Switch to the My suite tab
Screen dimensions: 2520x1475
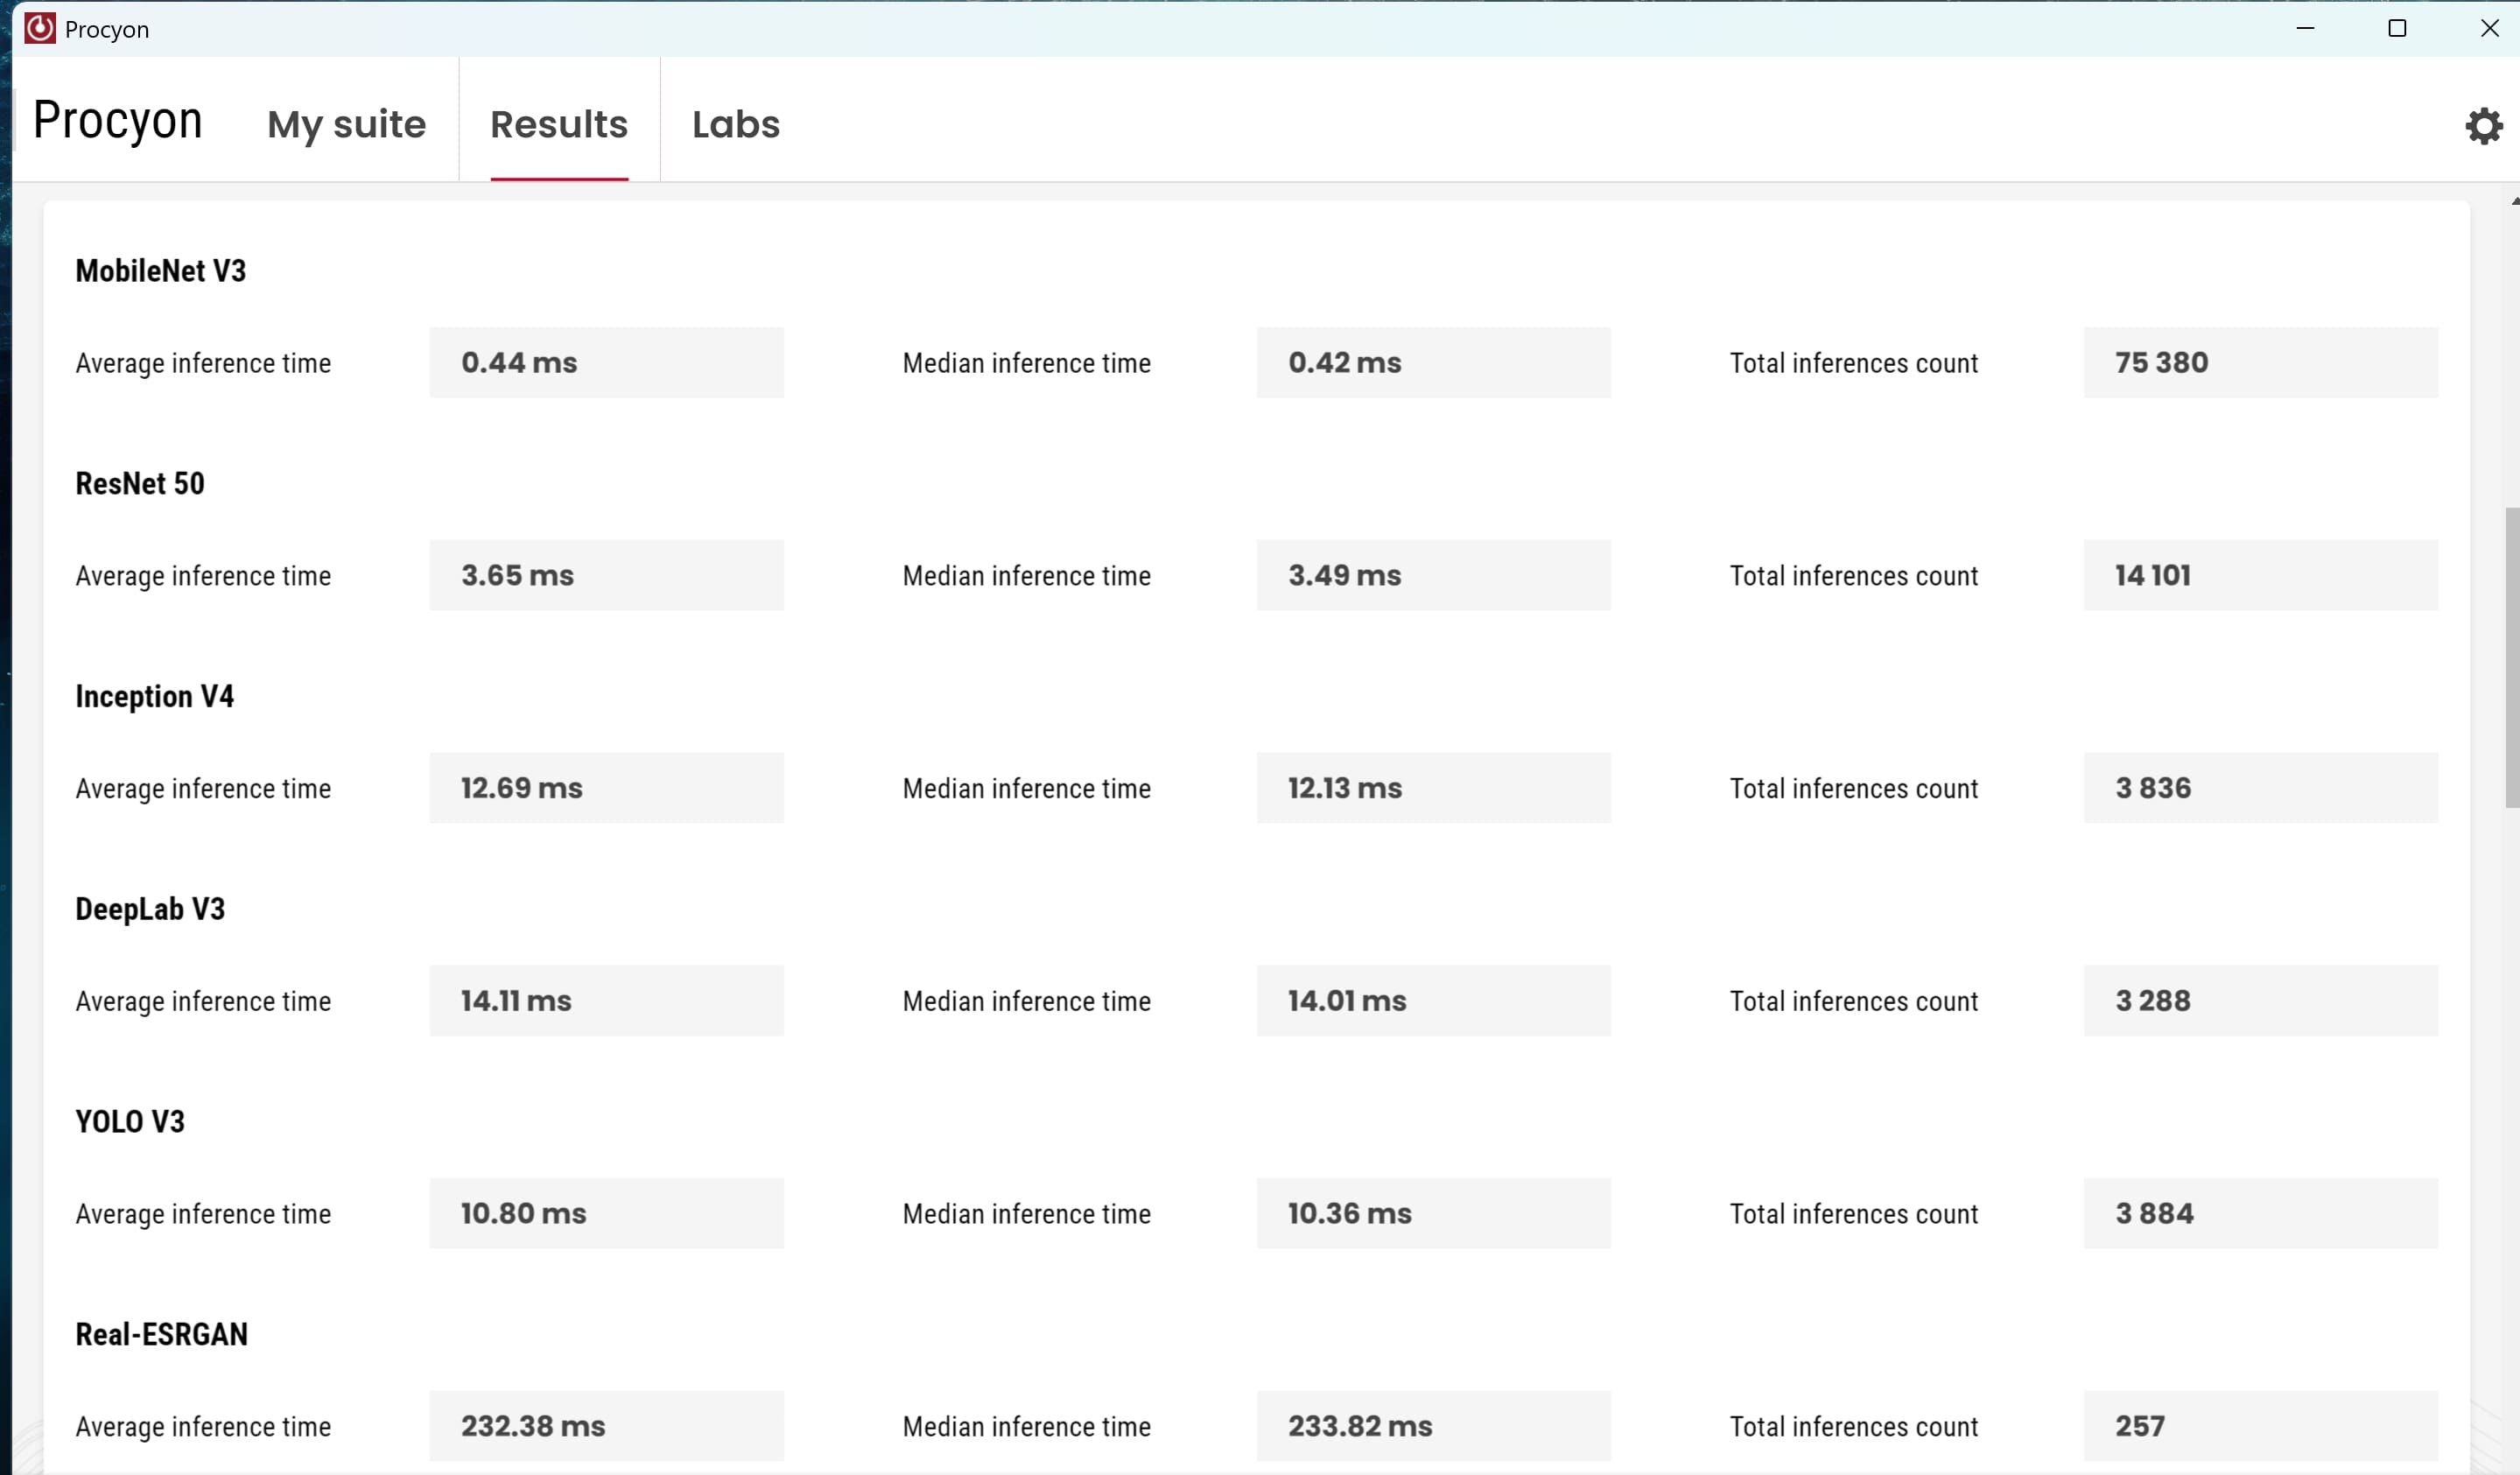[346, 124]
